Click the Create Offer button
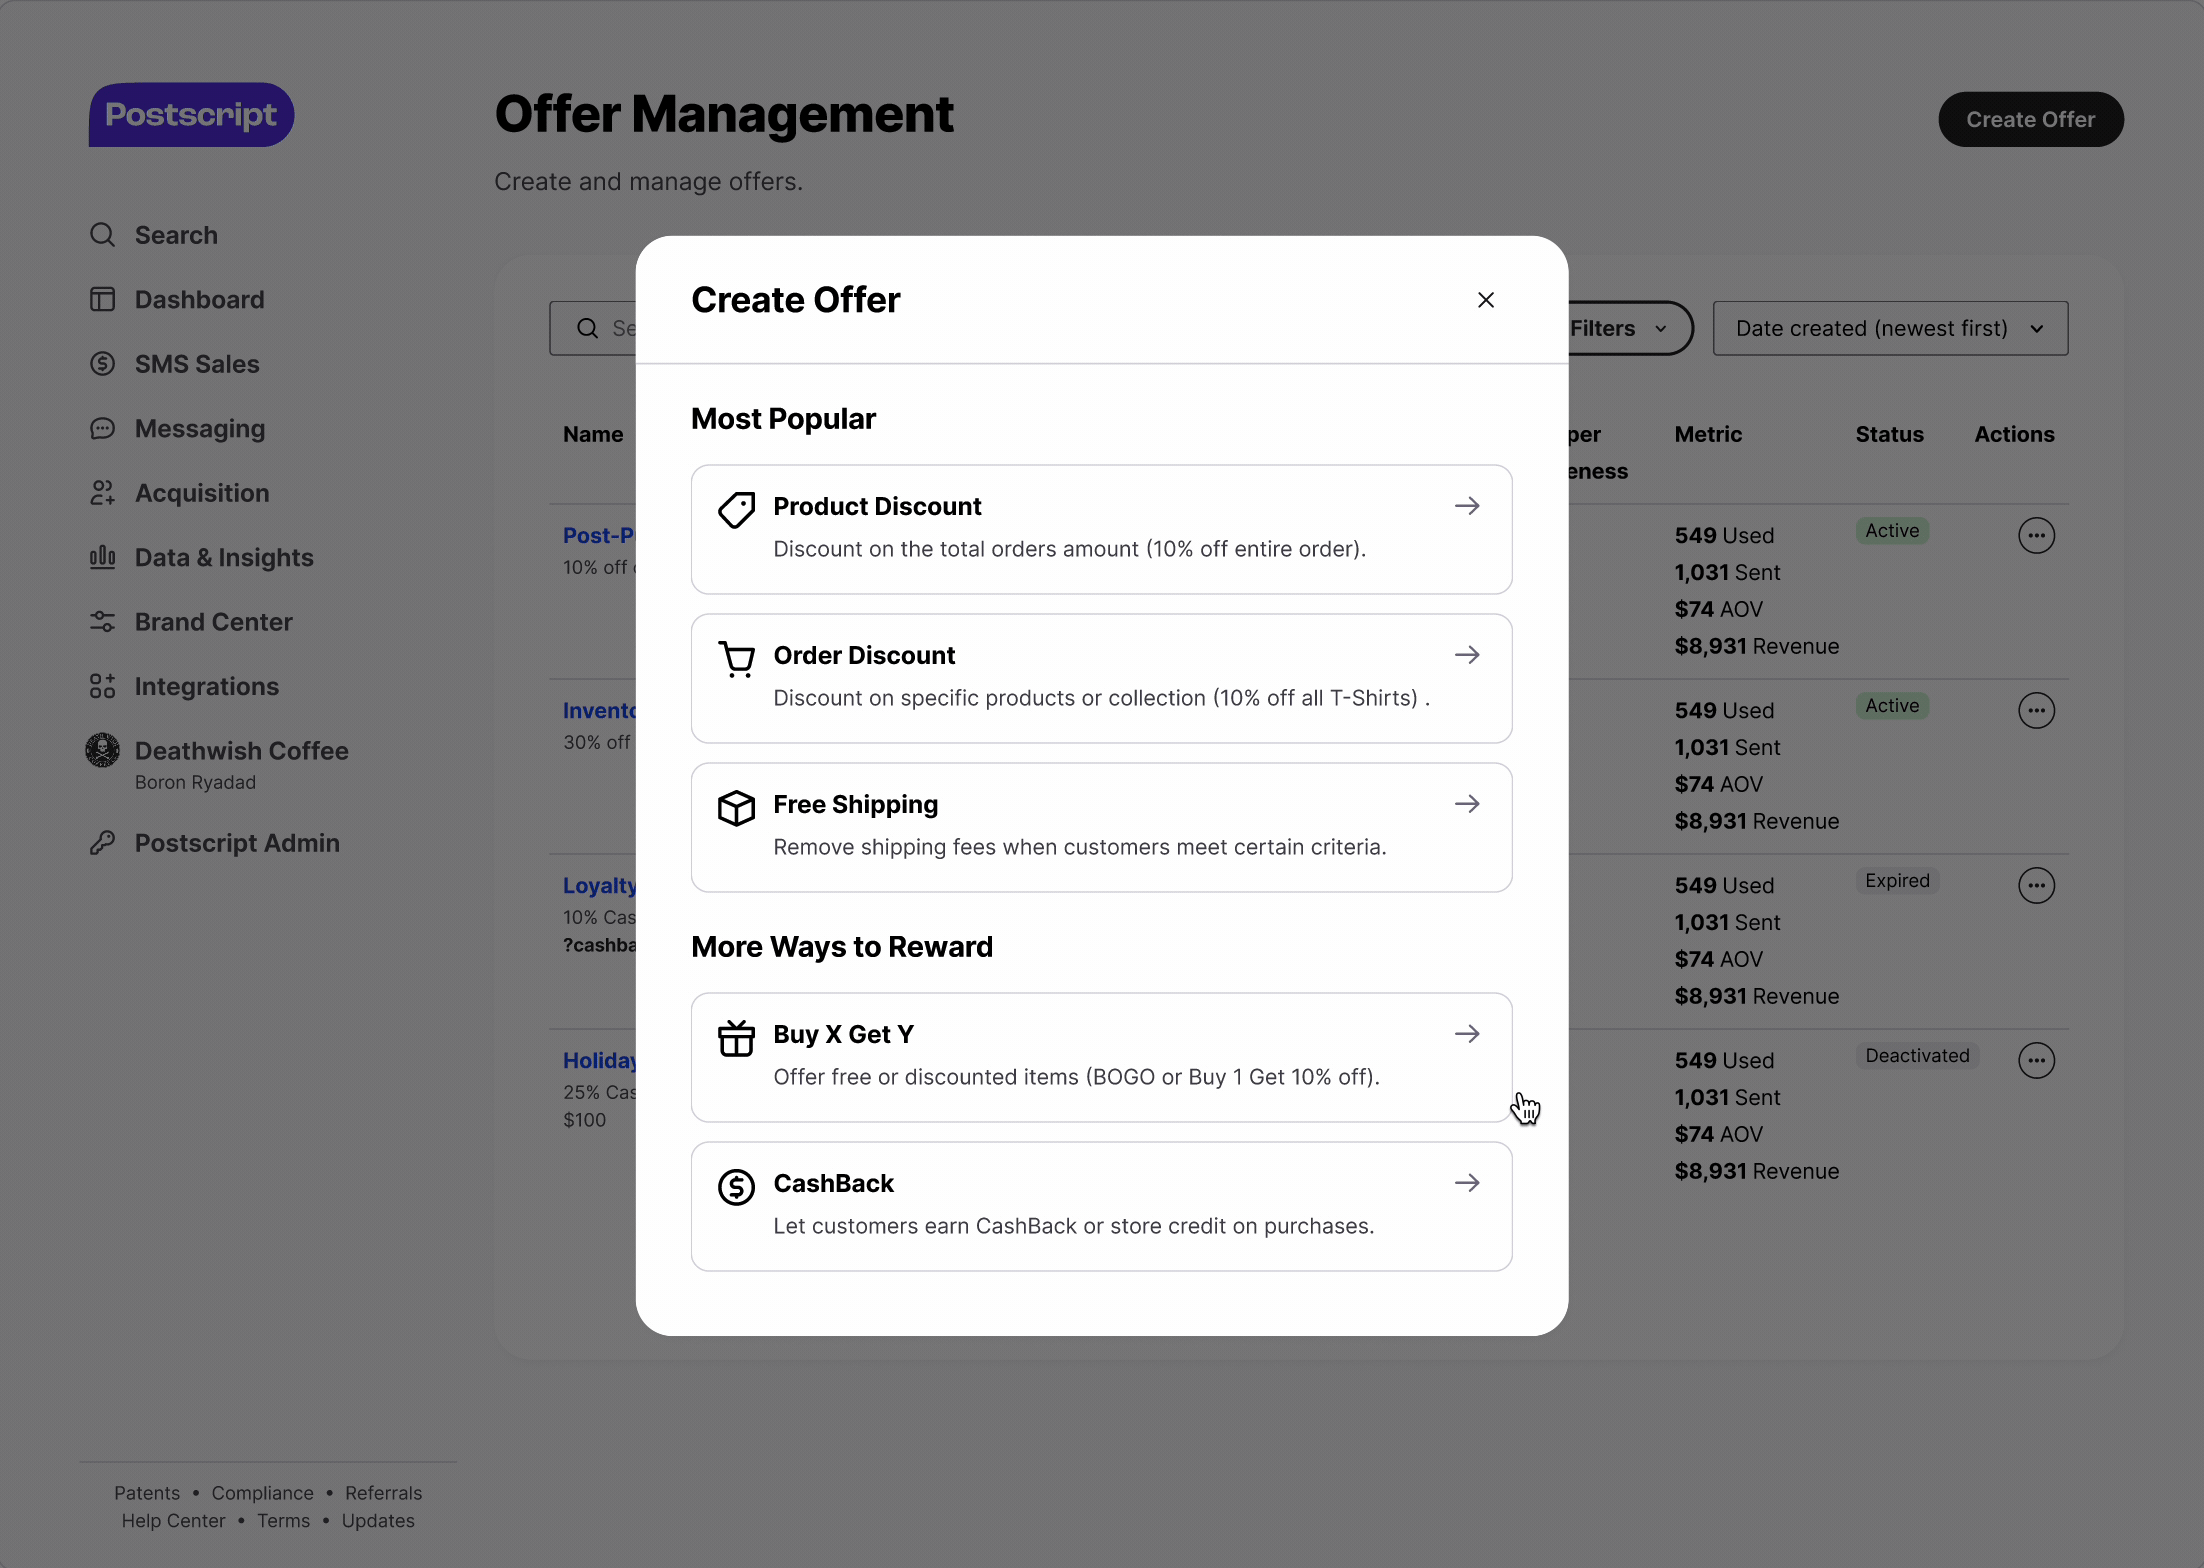 2029,120
